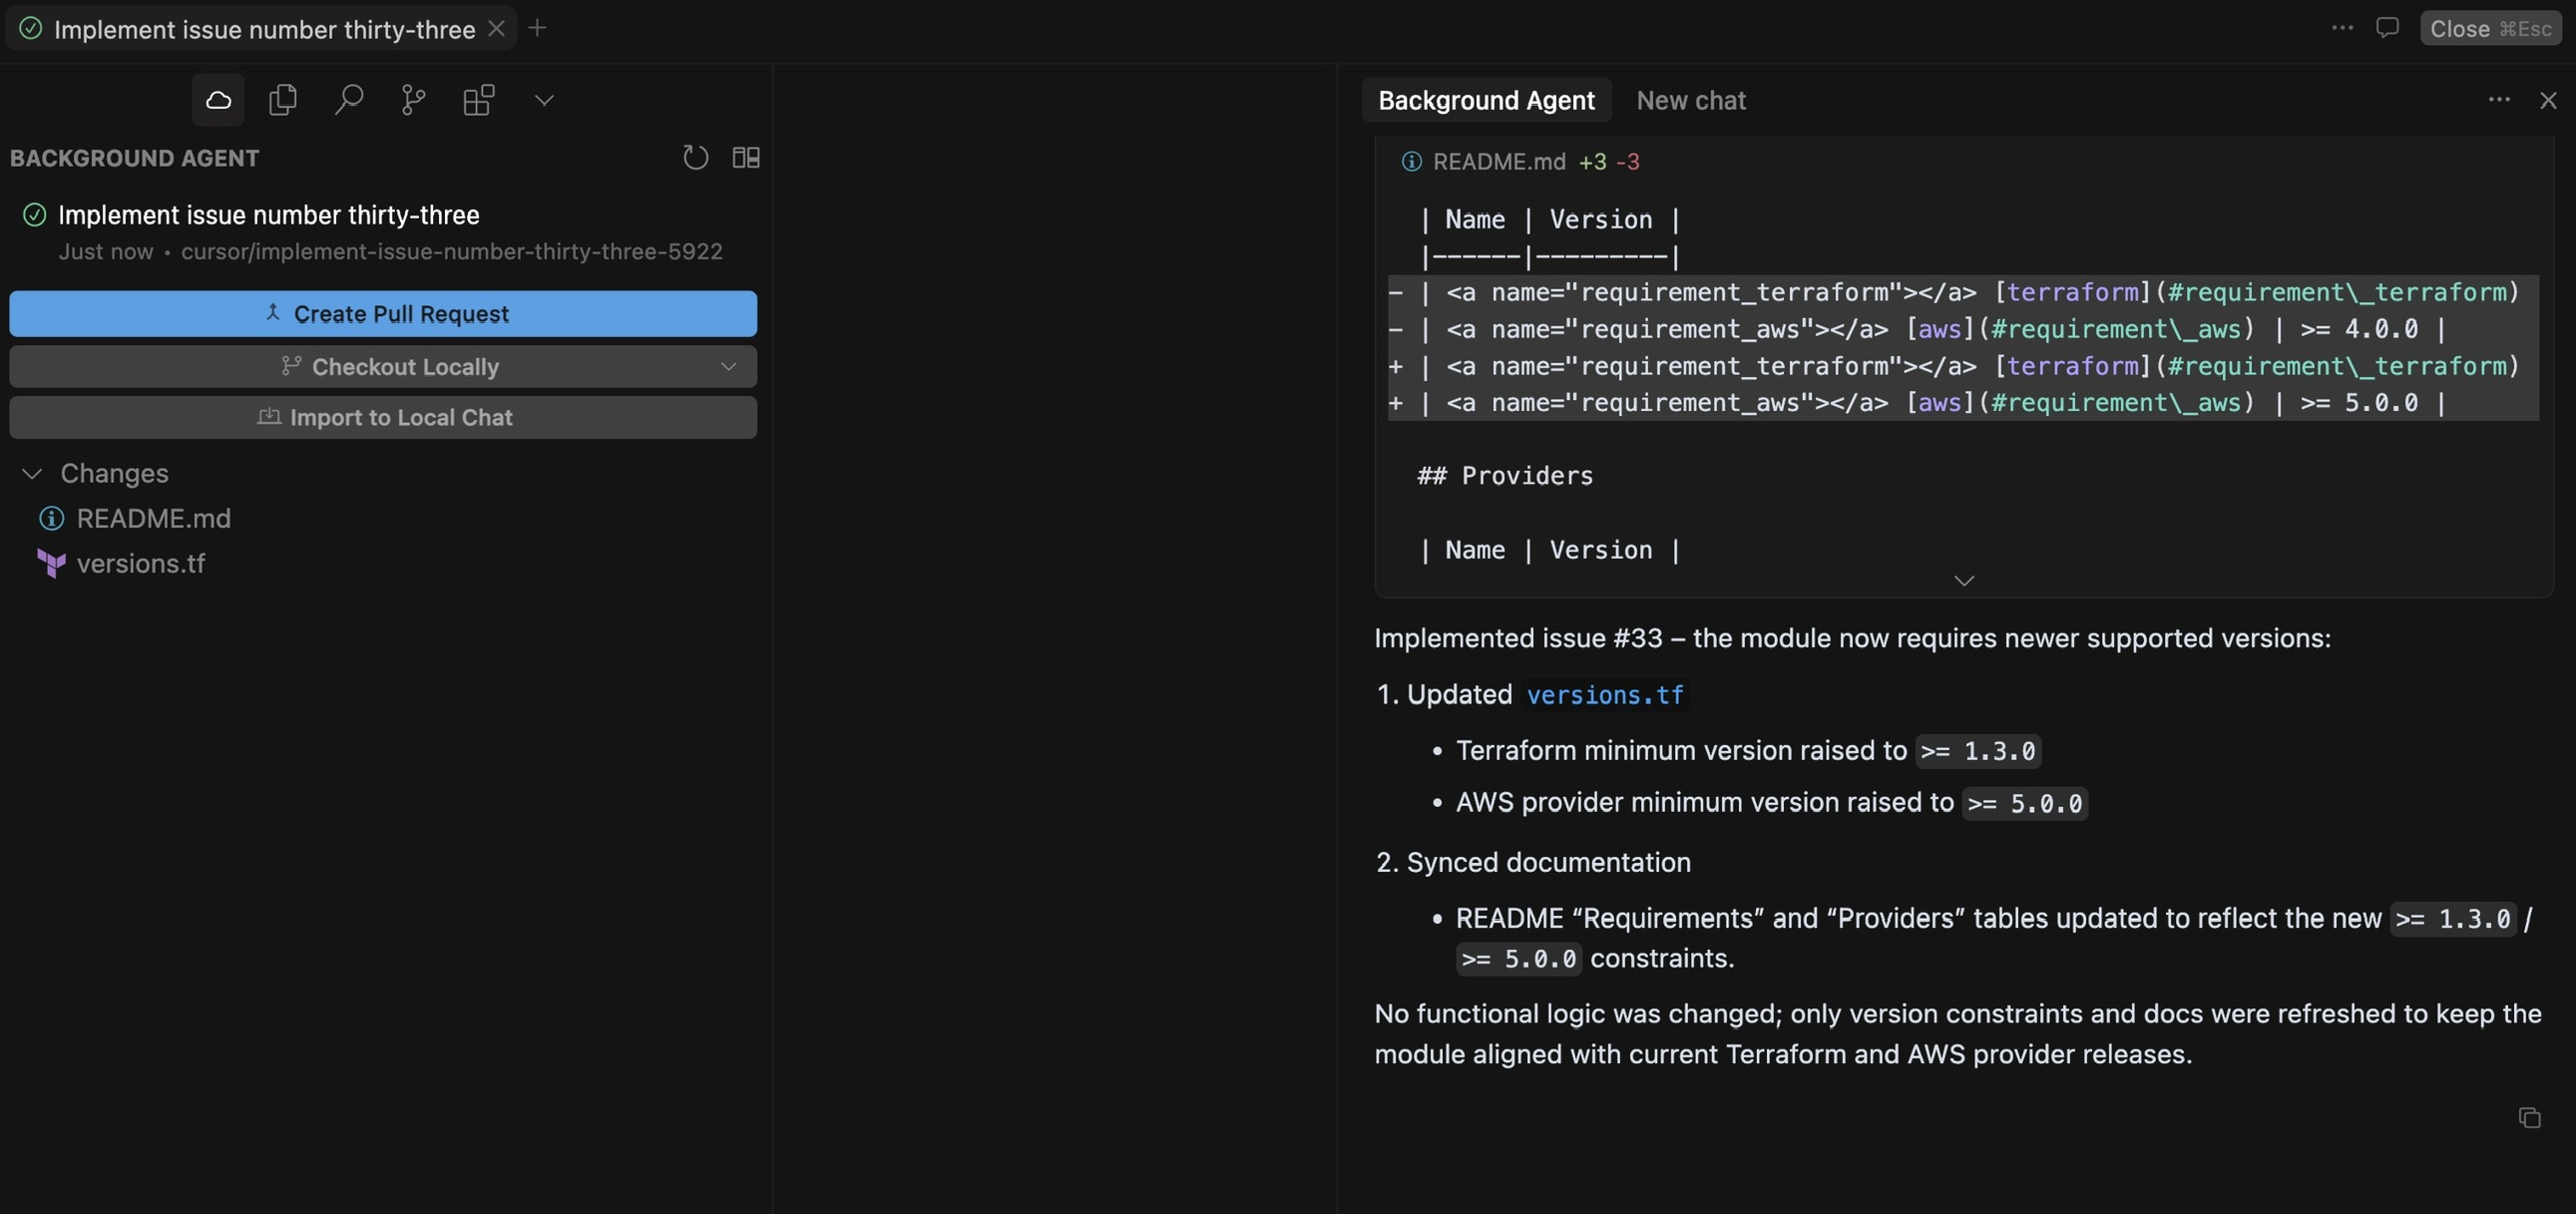Expand the README.md diff with bottom chevron

(1964, 581)
